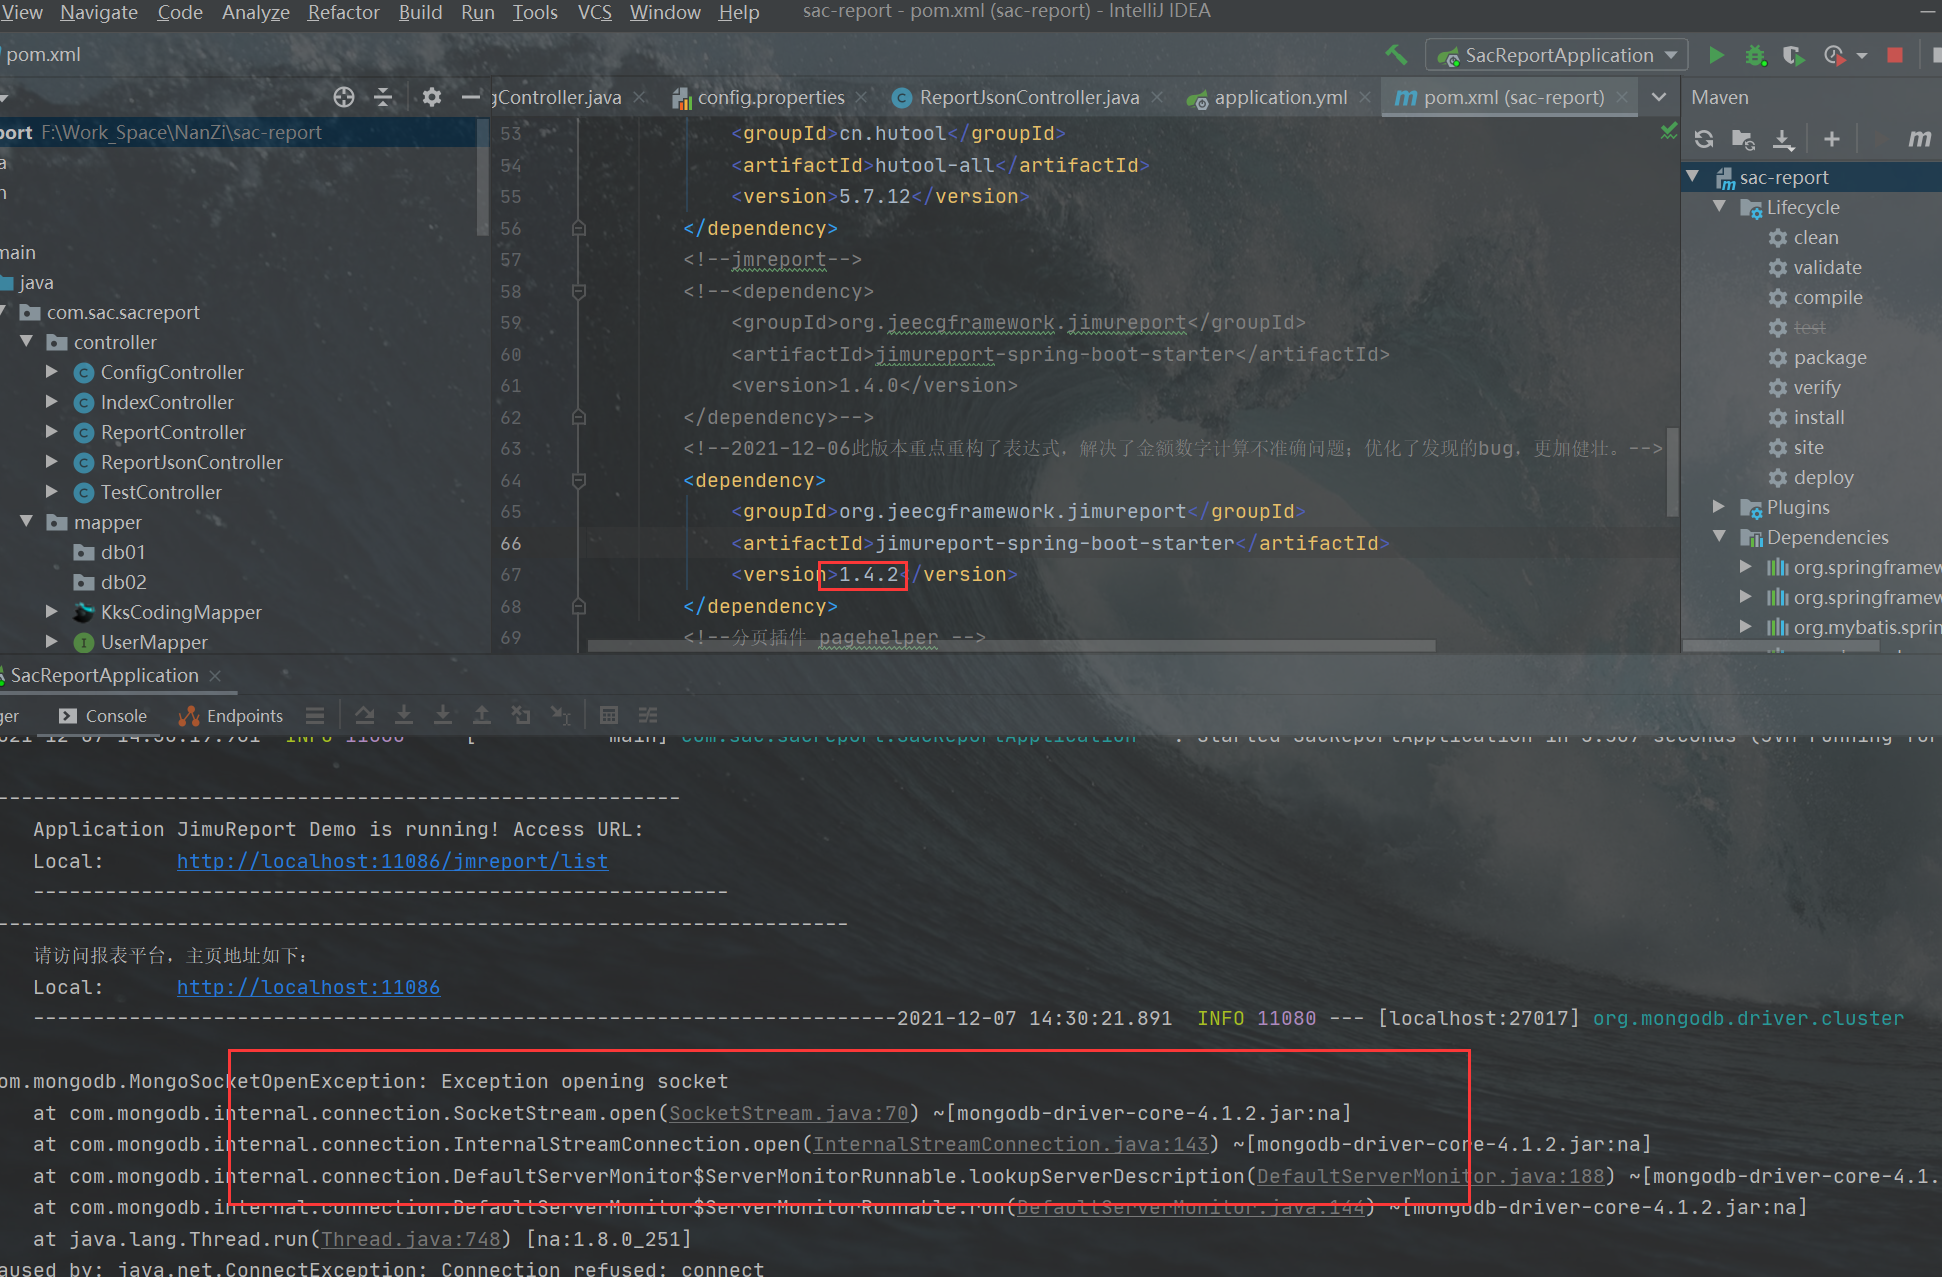Select UserMapper in the project tree
1942x1277 pixels.
(154, 642)
